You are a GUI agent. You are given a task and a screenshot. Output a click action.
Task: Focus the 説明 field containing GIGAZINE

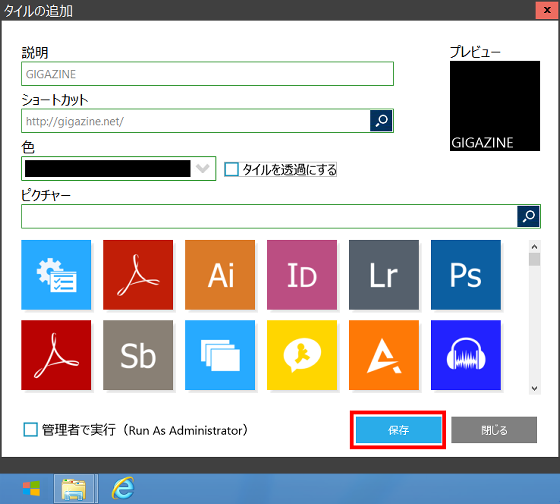pos(208,74)
